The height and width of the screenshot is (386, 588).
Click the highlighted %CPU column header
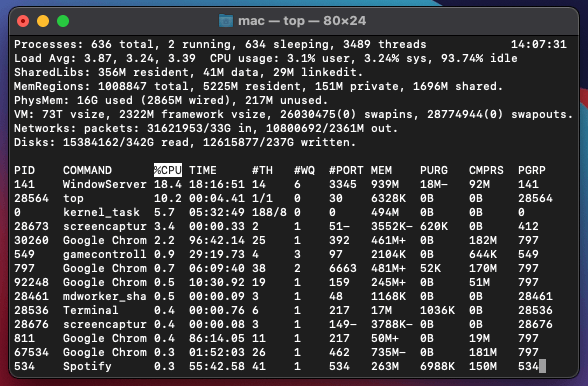click(x=168, y=170)
